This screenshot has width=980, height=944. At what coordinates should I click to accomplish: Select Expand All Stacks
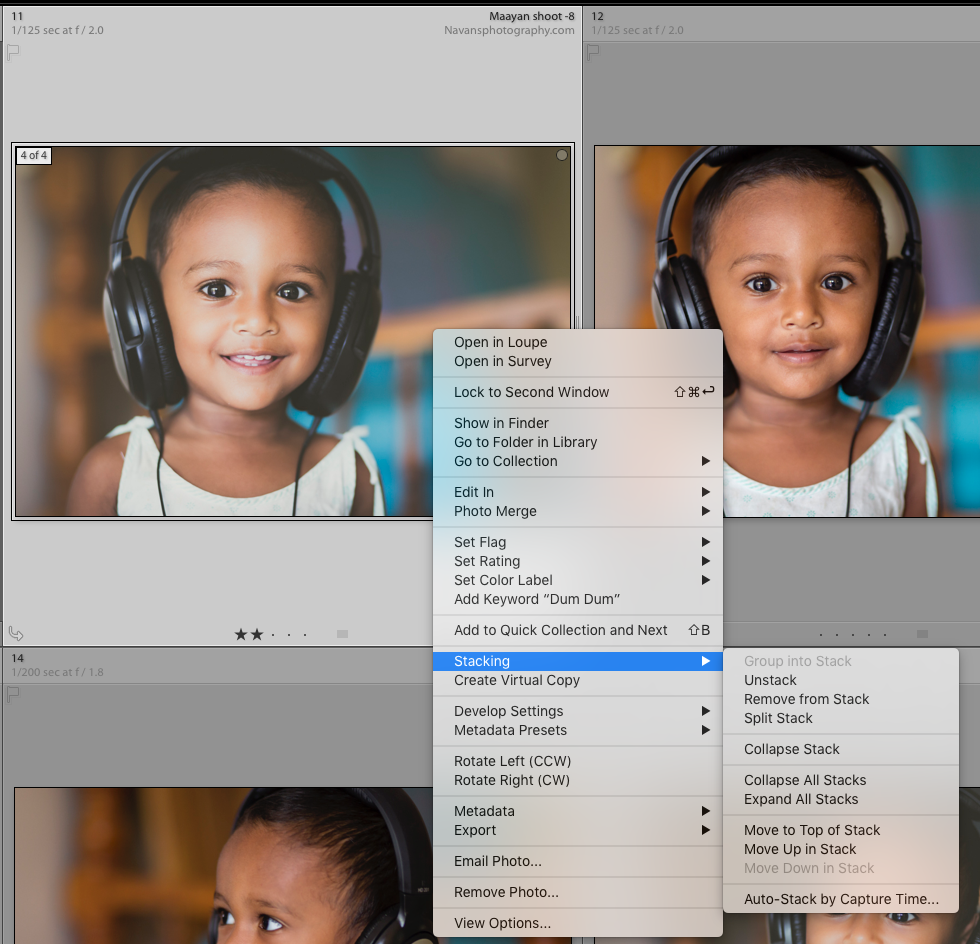(x=841, y=799)
